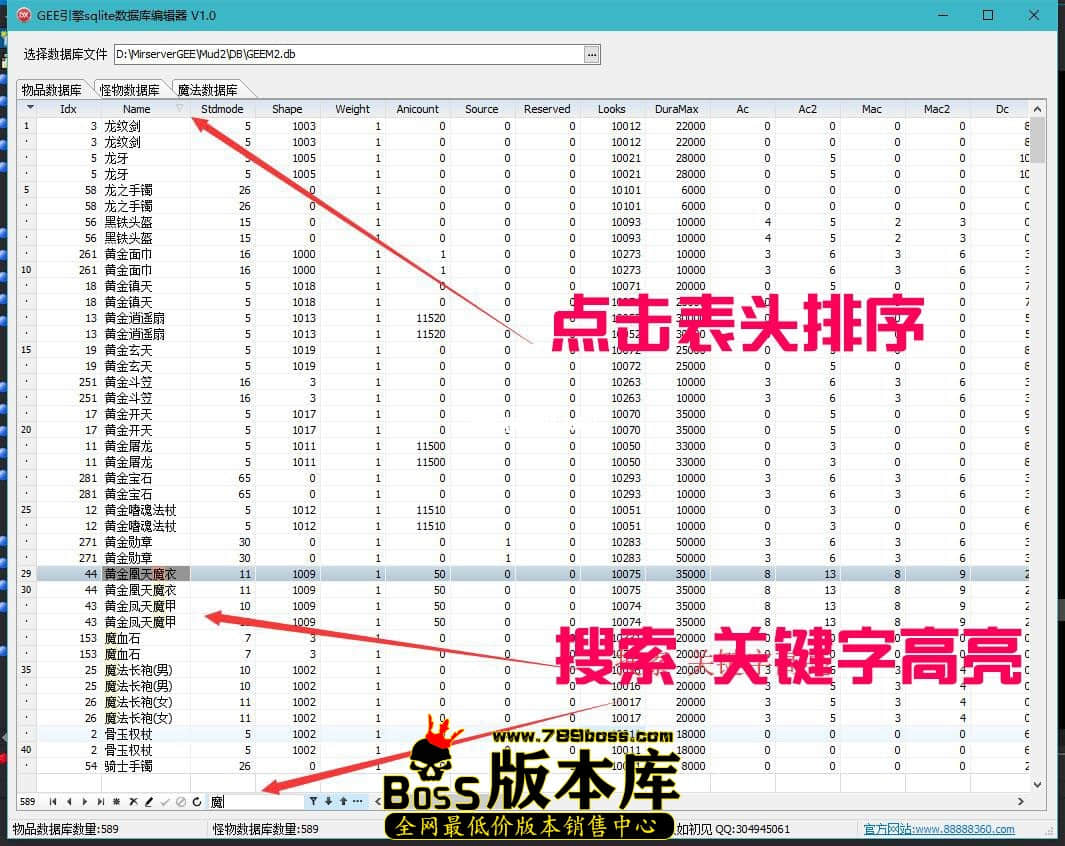This screenshot has width=1065, height=846.
Task: Click previous record navigator arrow
Action: point(69,802)
